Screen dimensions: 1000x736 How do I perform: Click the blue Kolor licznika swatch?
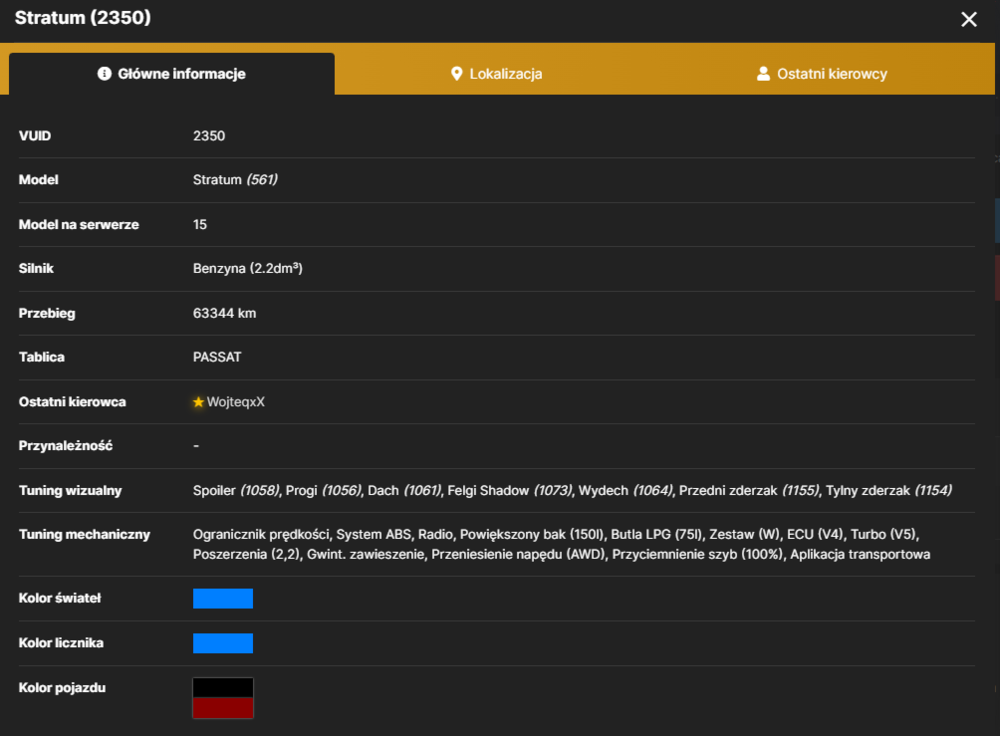click(223, 643)
